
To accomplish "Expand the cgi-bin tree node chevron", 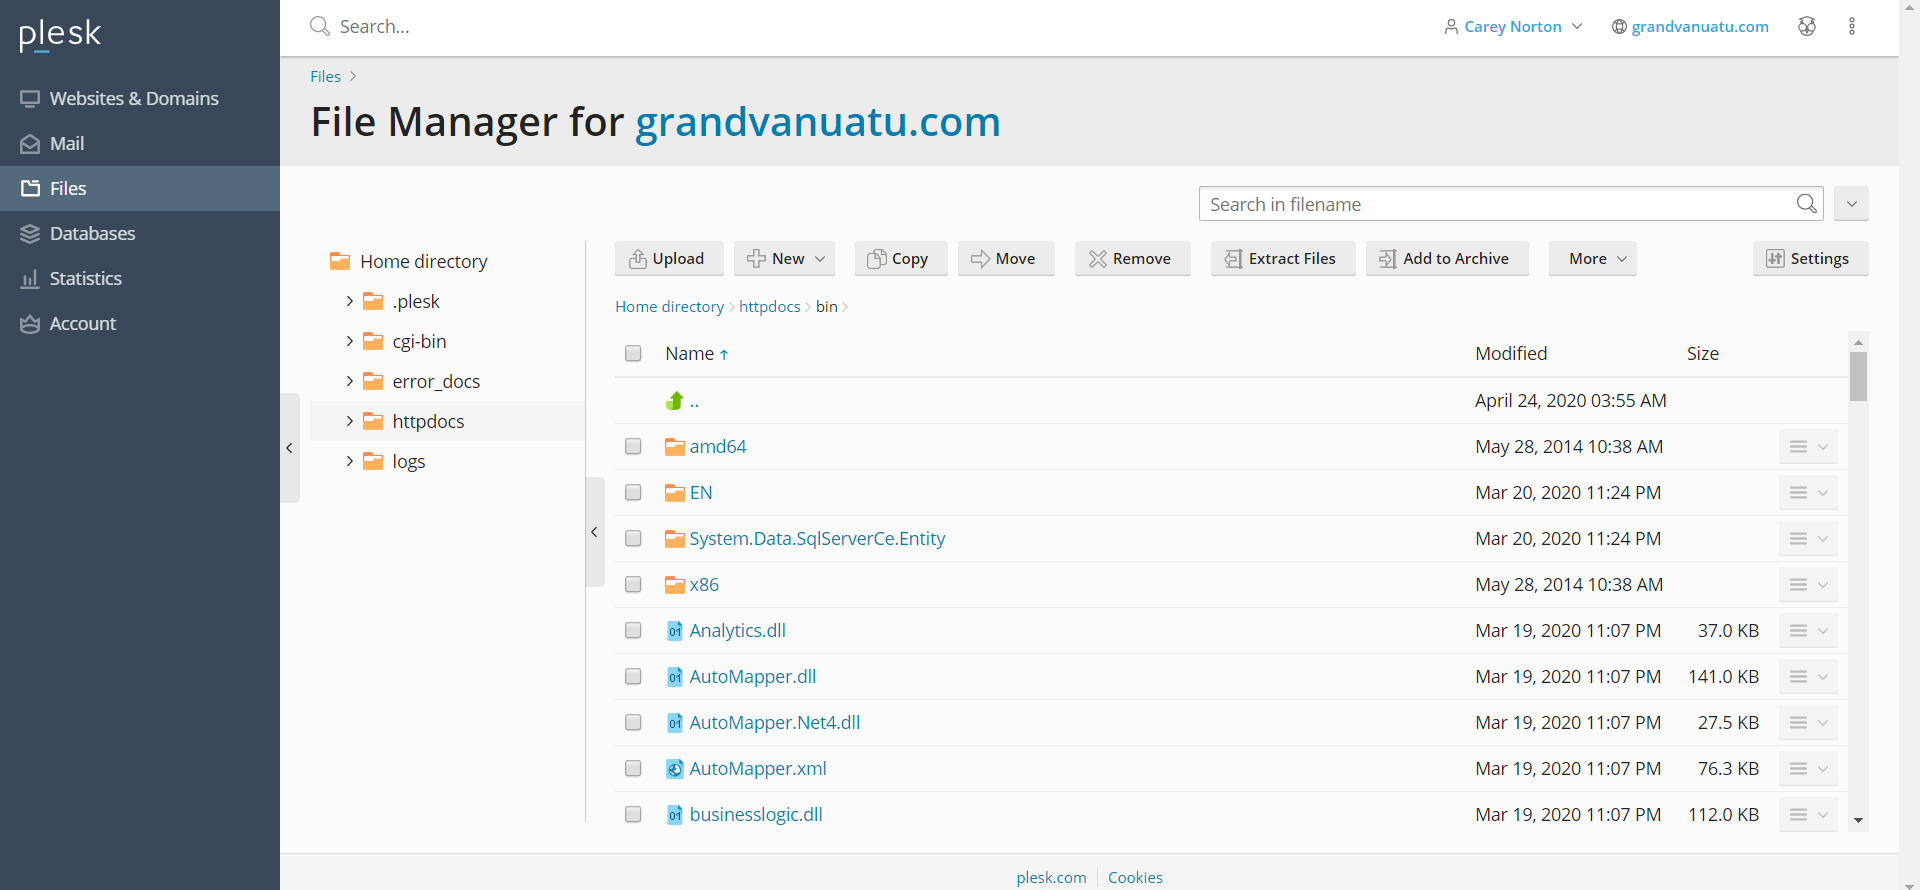I will pos(349,341).
